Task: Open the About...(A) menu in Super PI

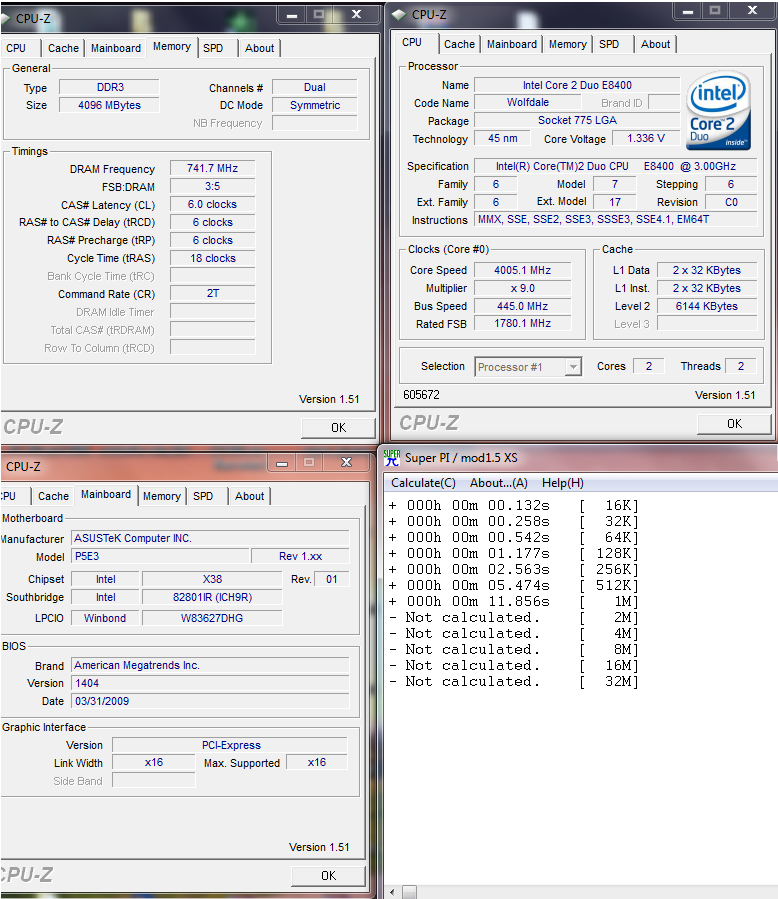Action: pyautogui.click(x=499, y=483)
